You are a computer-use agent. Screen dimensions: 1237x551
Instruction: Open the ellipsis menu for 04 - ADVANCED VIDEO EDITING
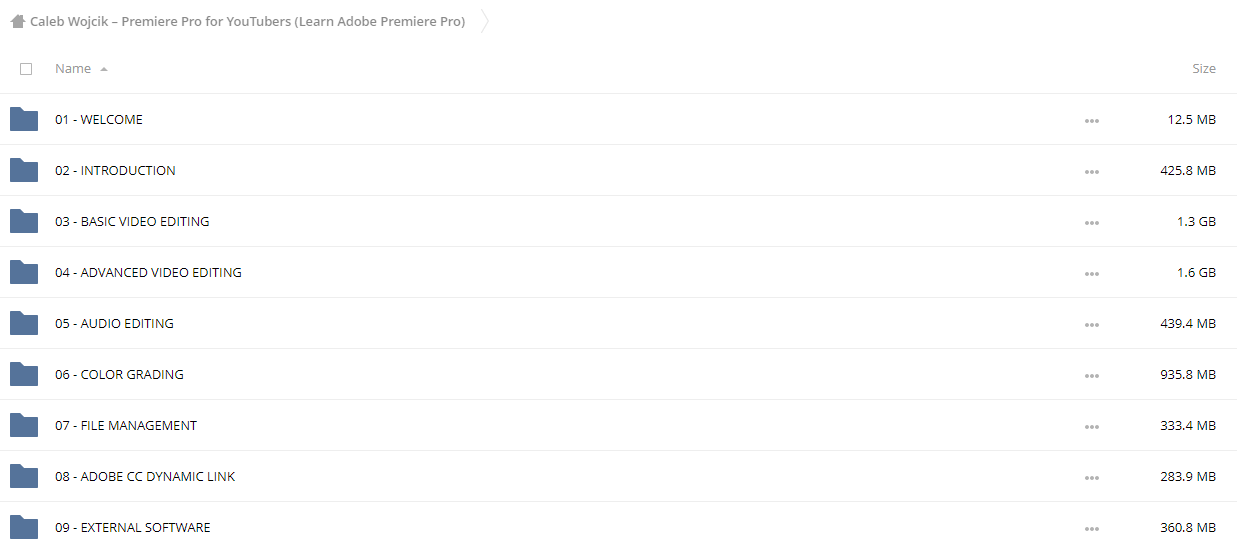[x=1091, y=273]
